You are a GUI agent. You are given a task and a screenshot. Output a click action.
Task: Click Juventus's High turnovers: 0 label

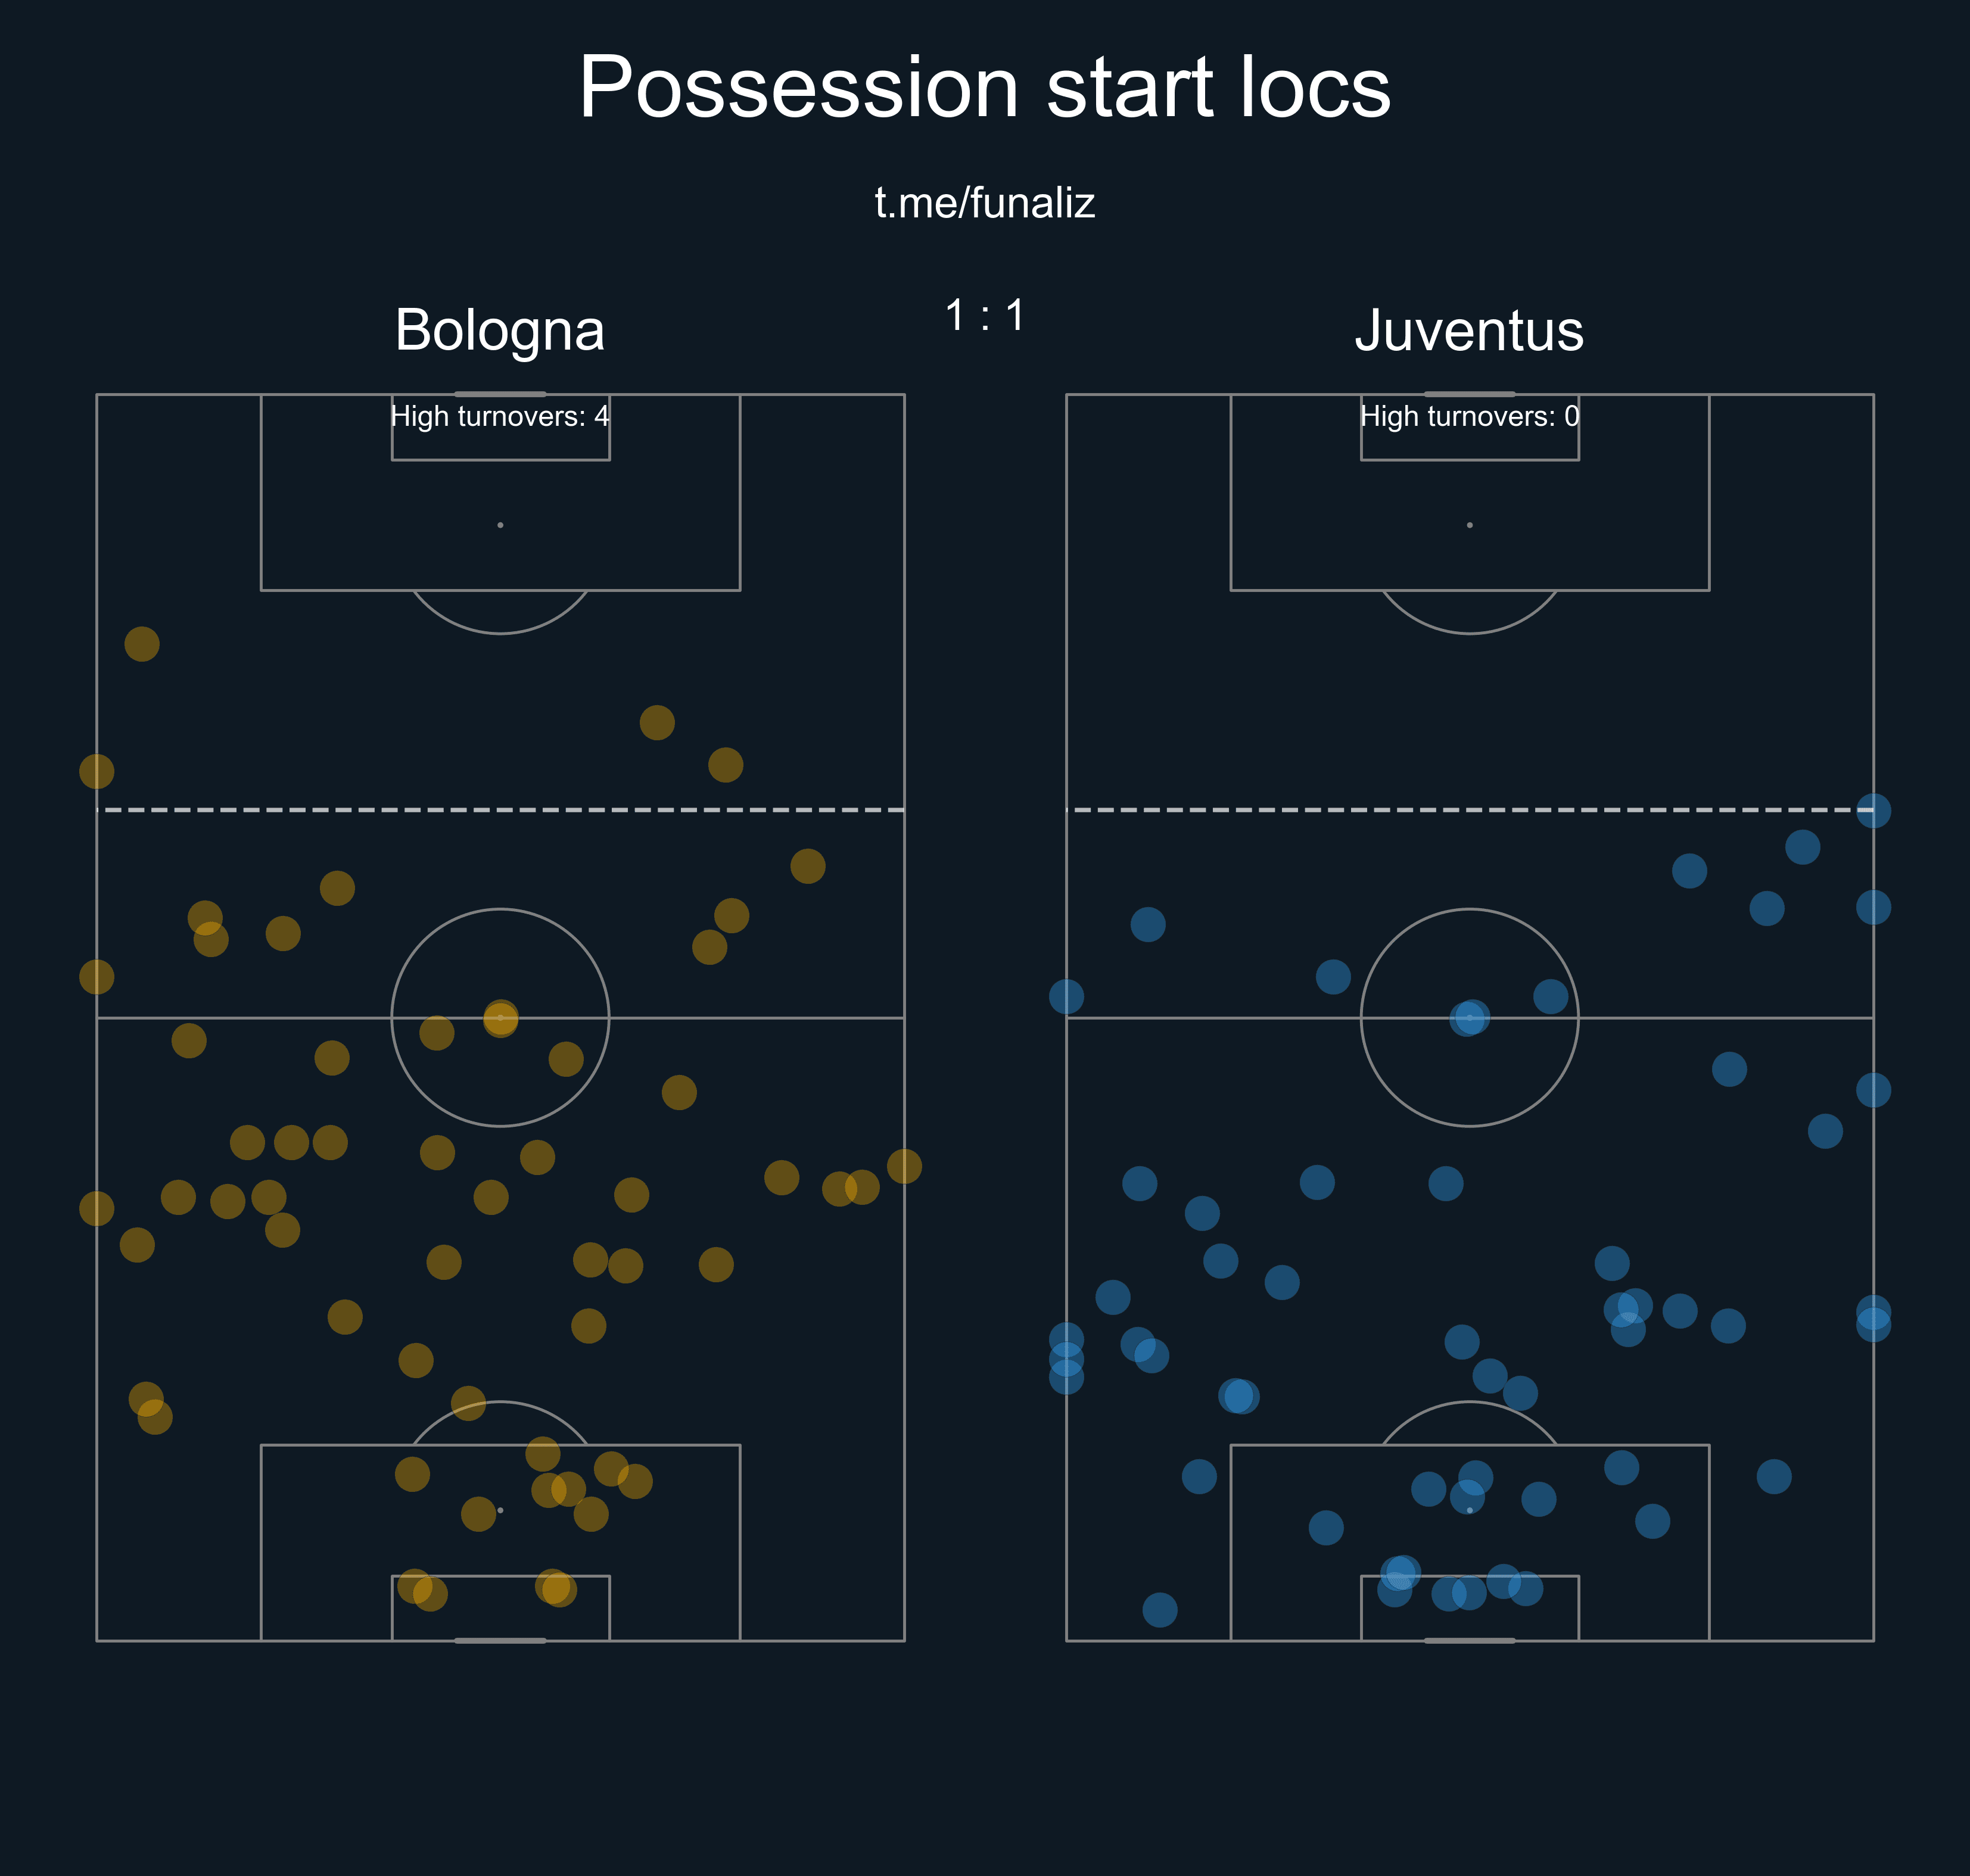pyautogui.click(x=1470, y=416)
